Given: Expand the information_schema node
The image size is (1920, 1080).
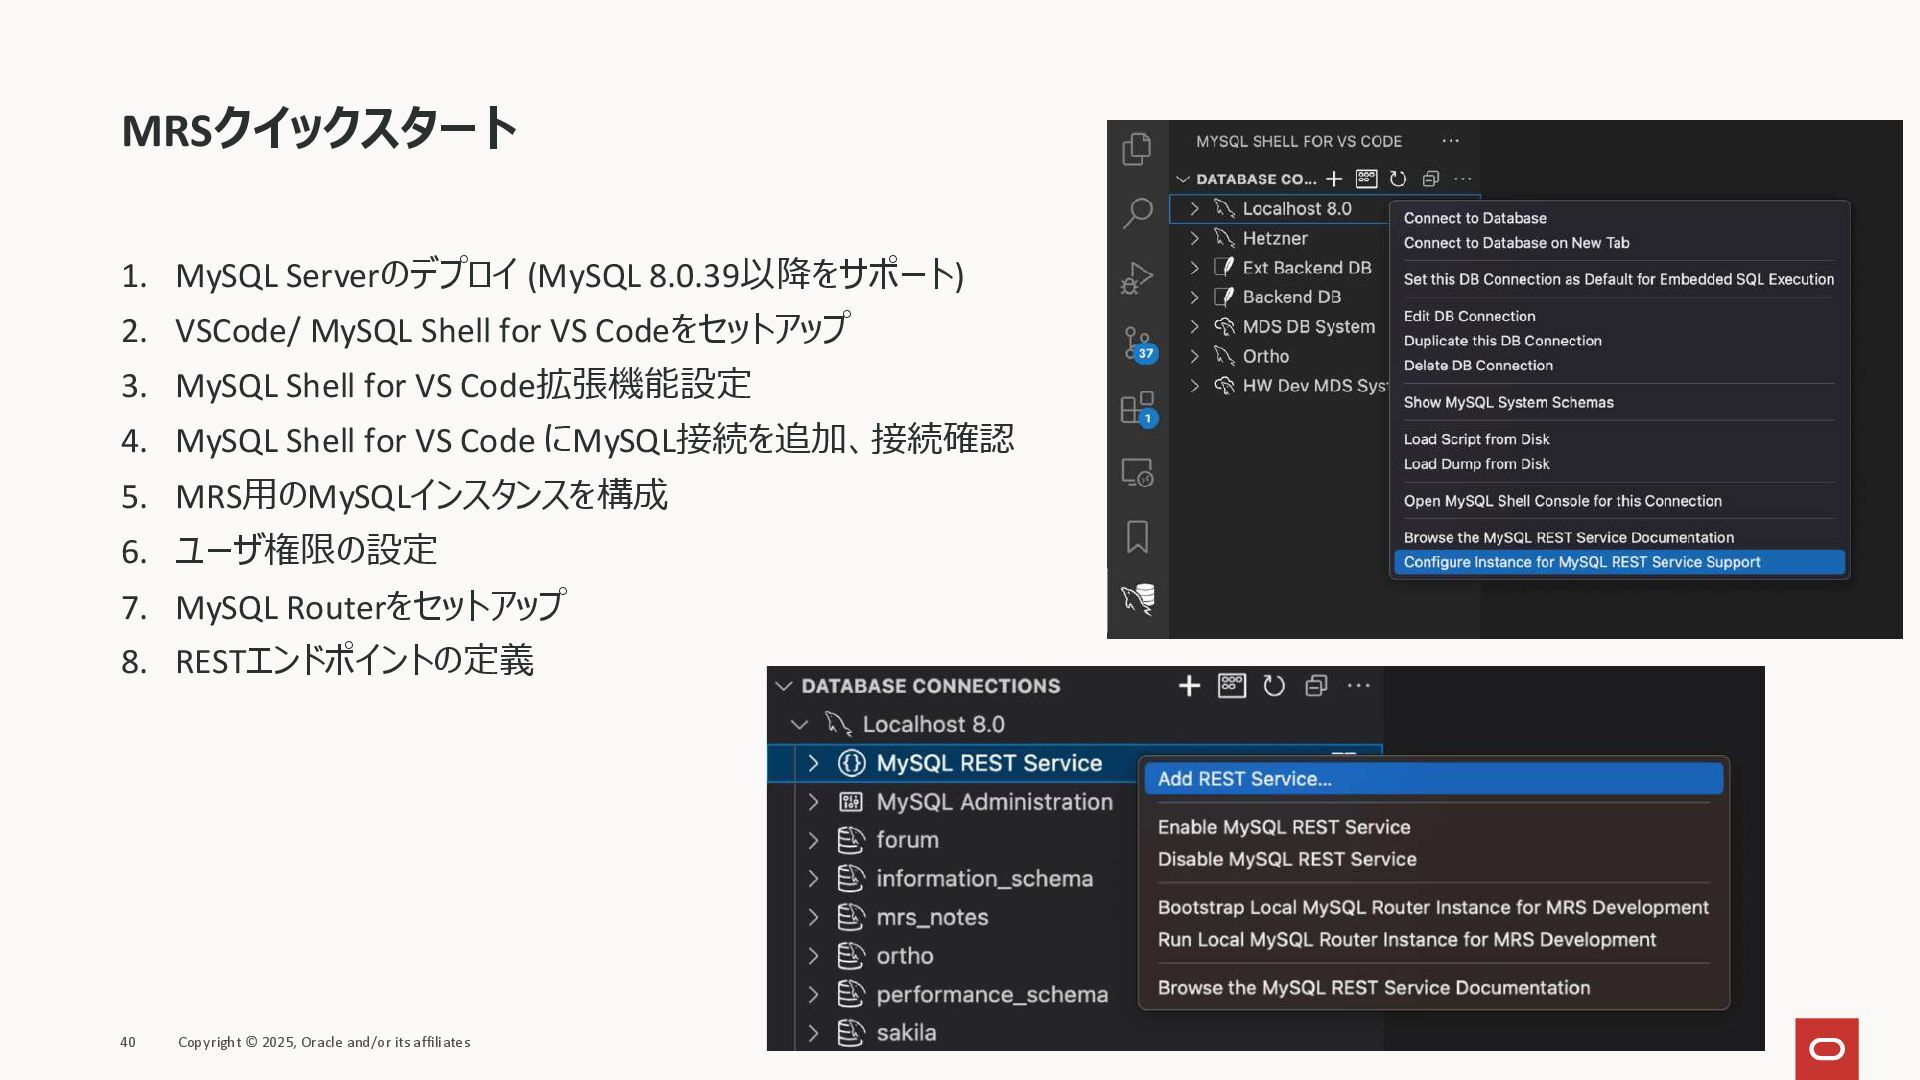Looking at the screenshot, I should tap(813, 879).
